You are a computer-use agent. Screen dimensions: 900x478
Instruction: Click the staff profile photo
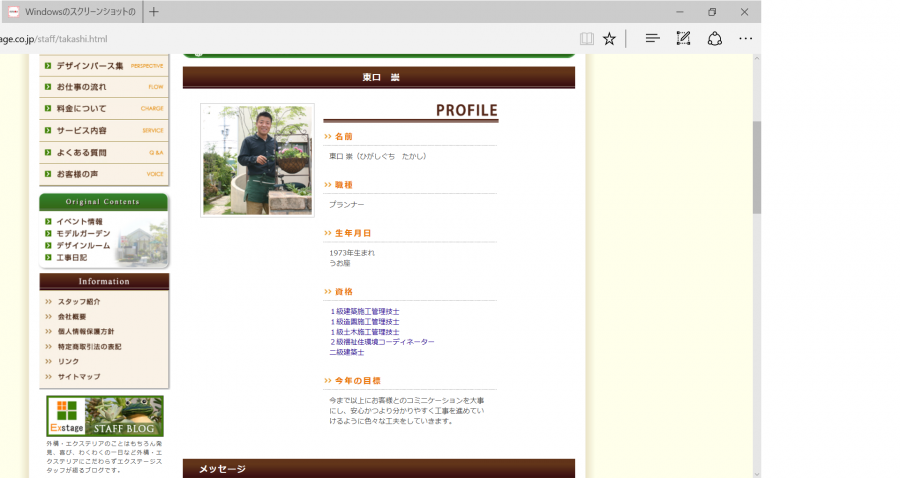[257, 160]
